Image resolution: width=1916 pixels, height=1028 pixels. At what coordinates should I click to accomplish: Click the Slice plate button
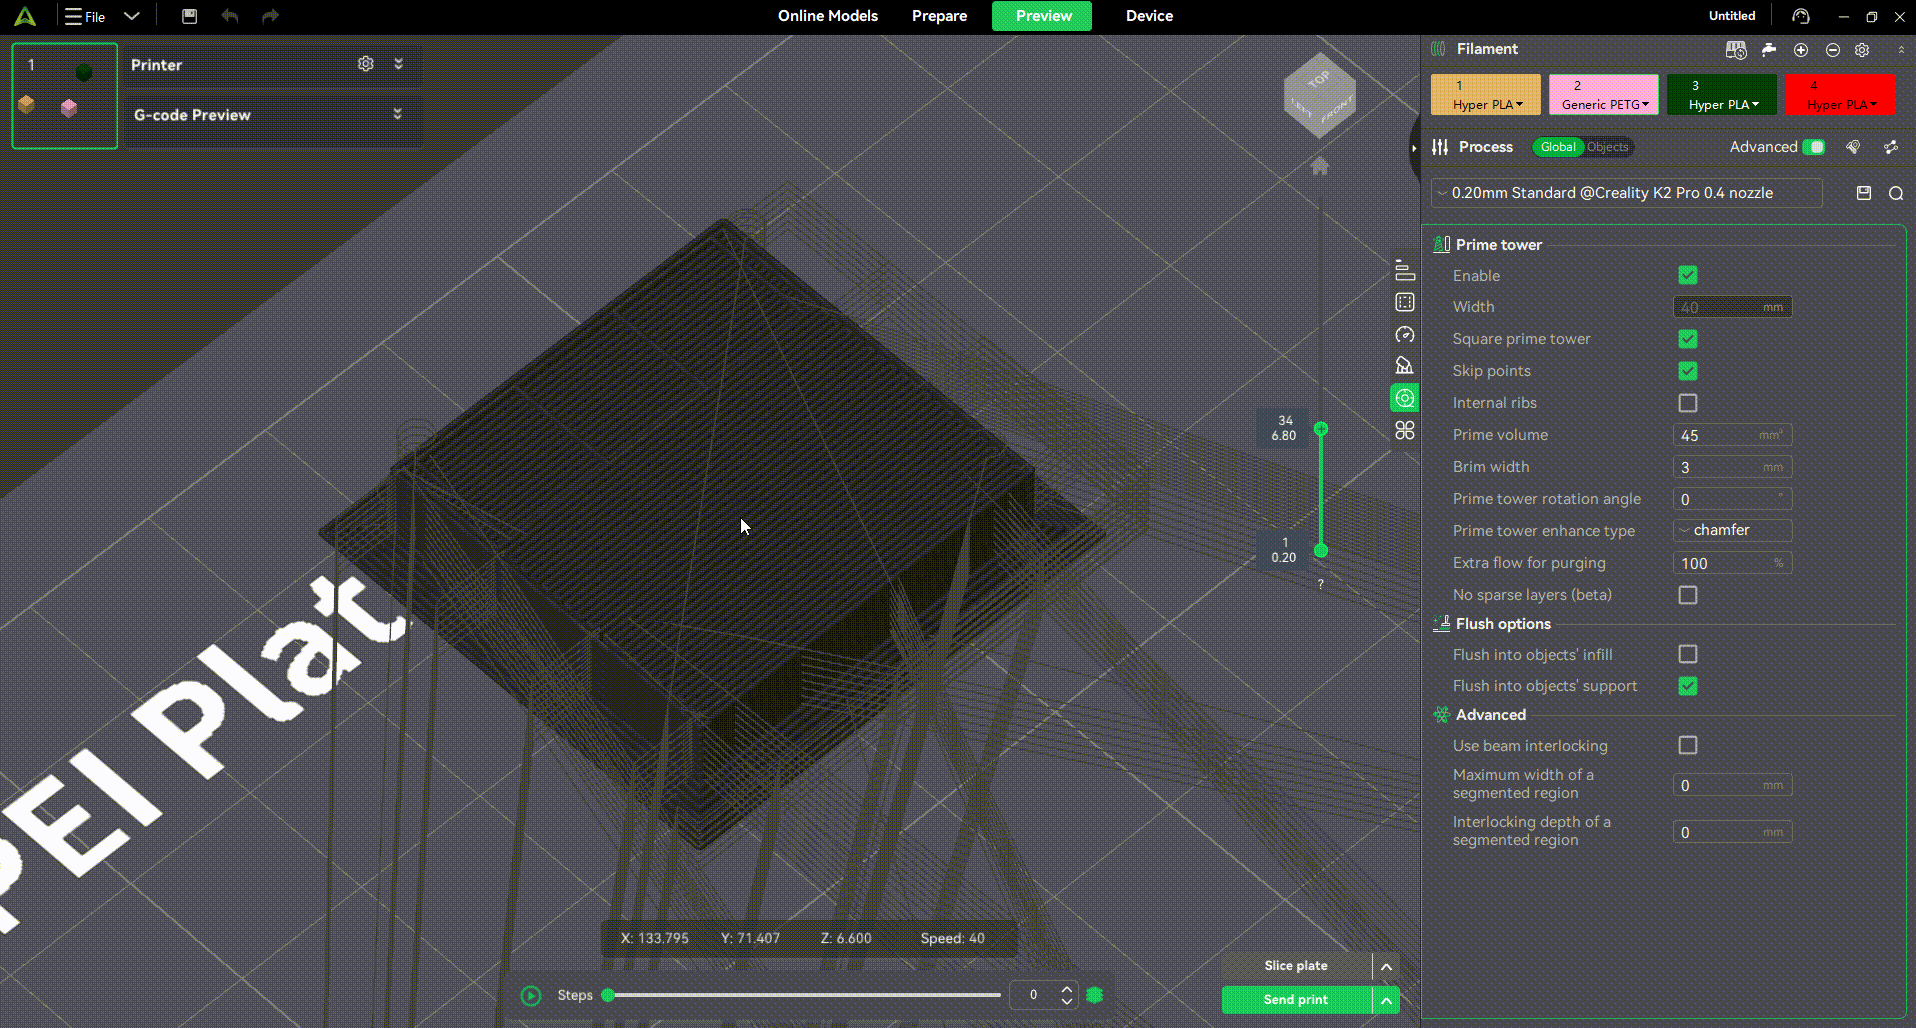pyautogui.click(x=1296, y=966)
